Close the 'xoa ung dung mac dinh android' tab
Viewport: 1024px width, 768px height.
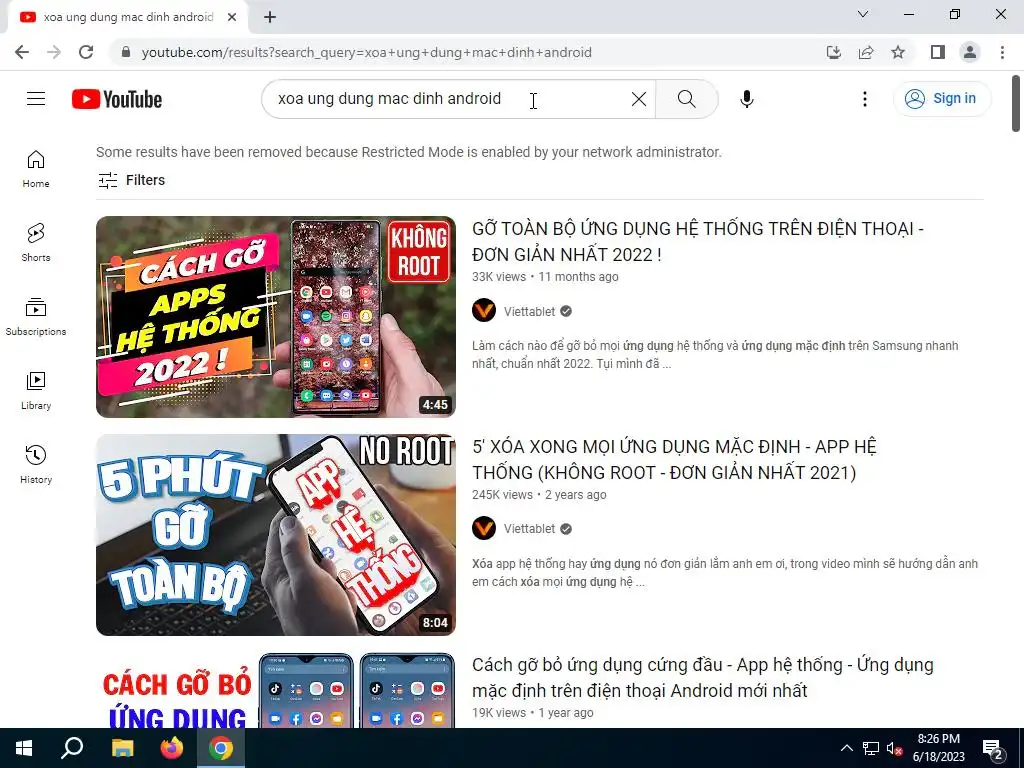pyautogui.click(x=232, y=18)
